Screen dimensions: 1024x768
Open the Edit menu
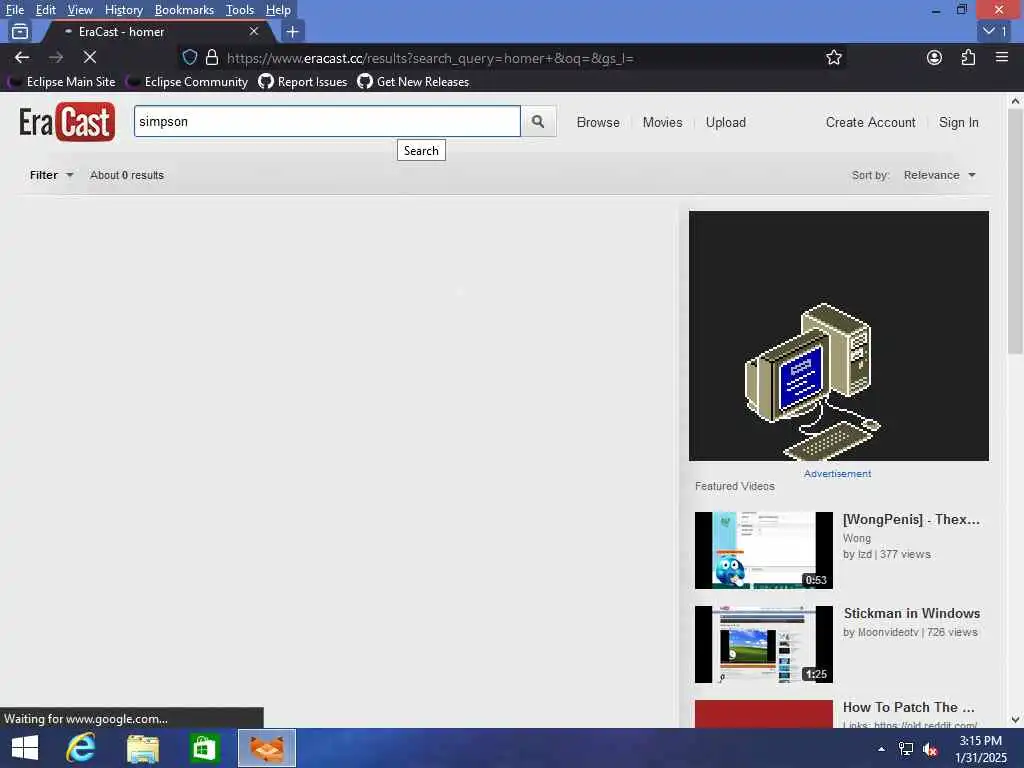click(x=46, y=10)
